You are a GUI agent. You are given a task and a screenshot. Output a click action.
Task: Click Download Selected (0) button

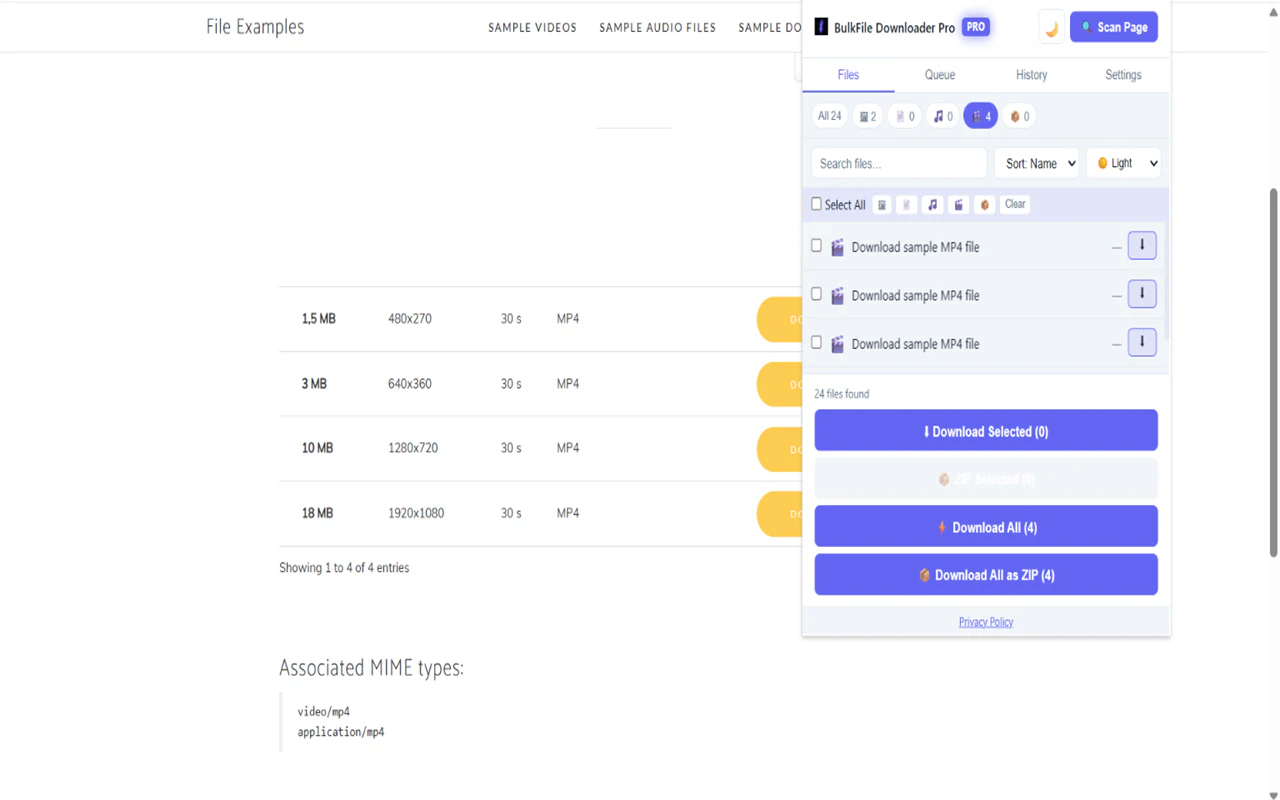pyautogui.click(x=986, y=431)
